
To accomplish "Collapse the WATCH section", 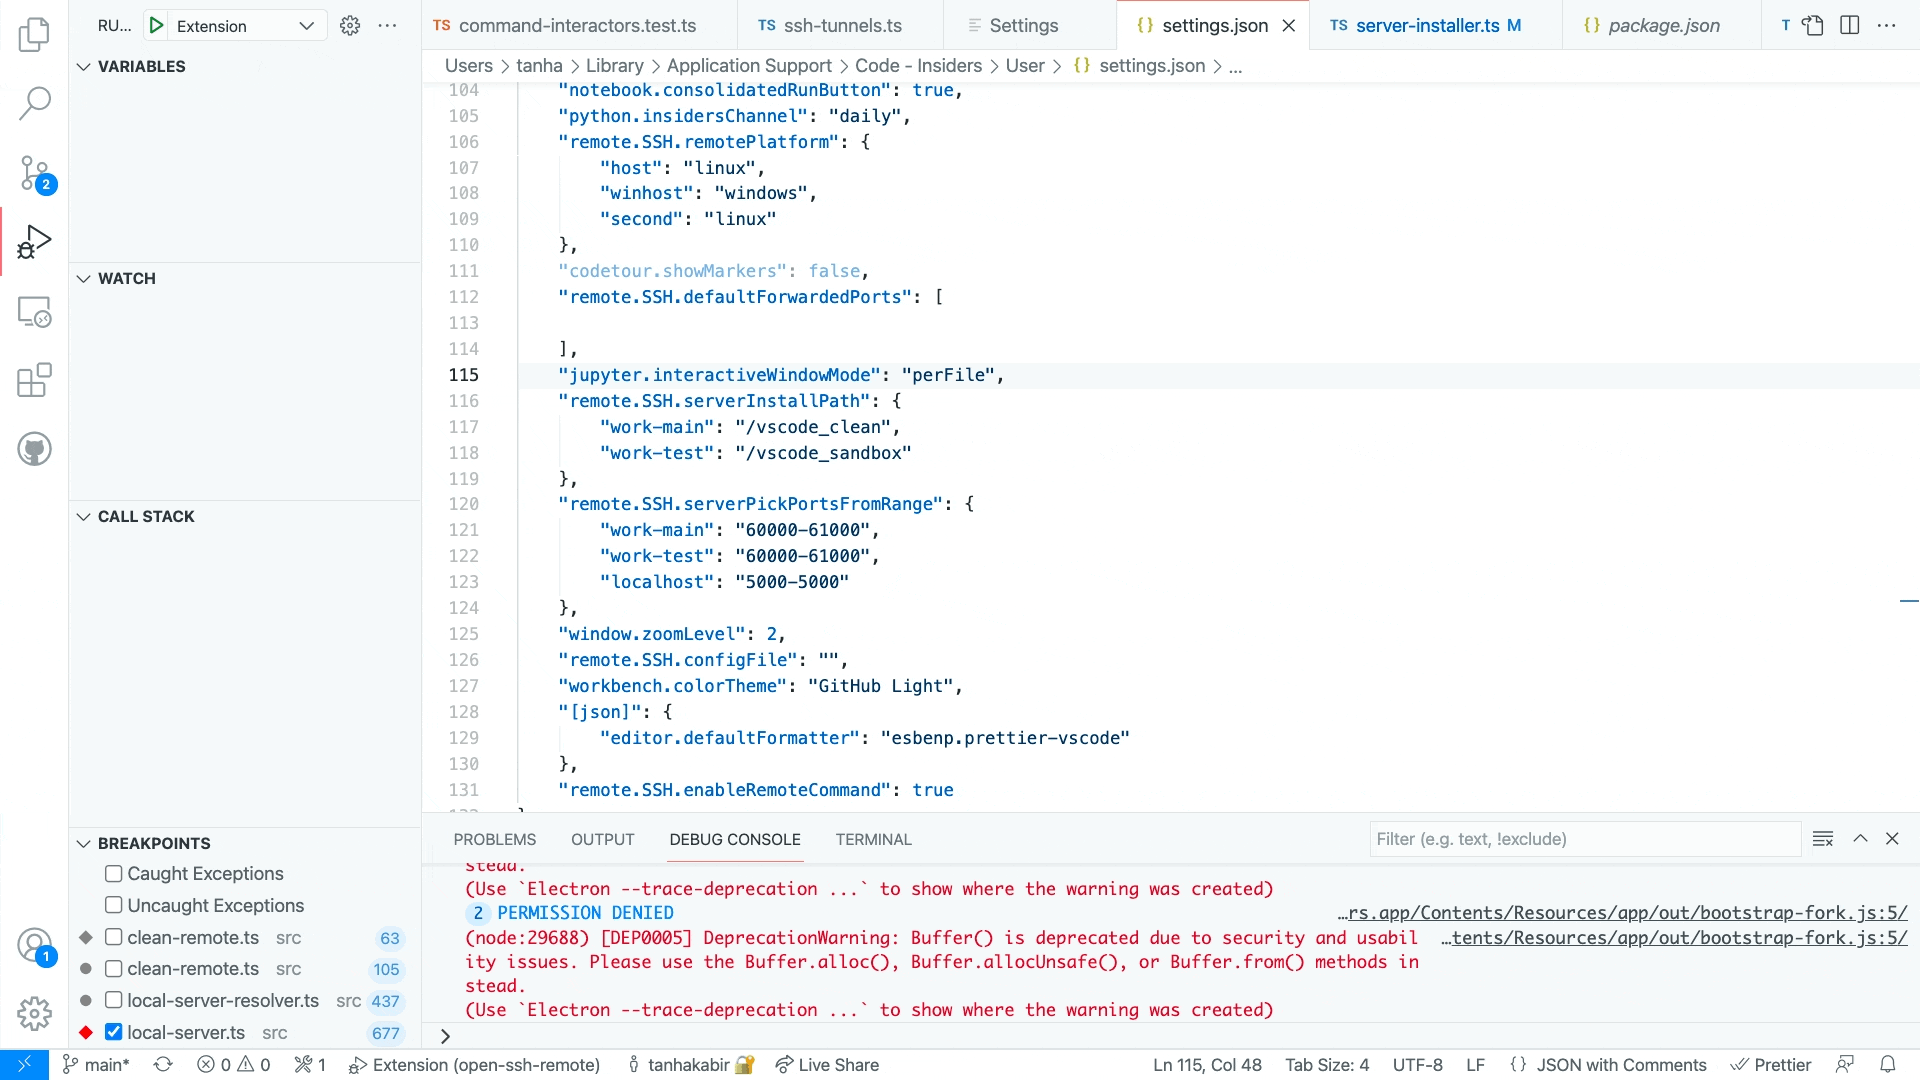I will [x=244, y=278].
